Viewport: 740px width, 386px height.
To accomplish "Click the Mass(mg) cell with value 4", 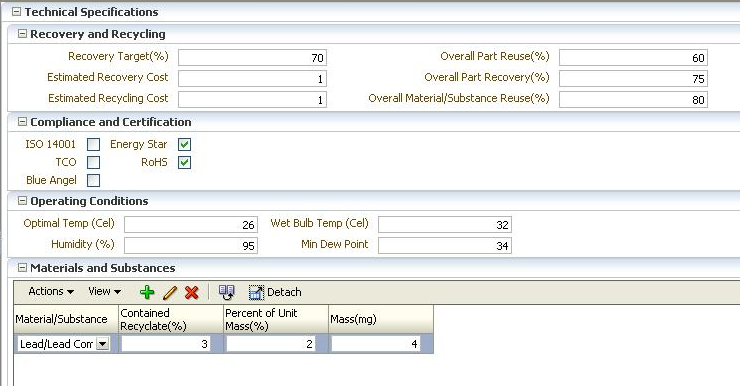I will [376, 344].
